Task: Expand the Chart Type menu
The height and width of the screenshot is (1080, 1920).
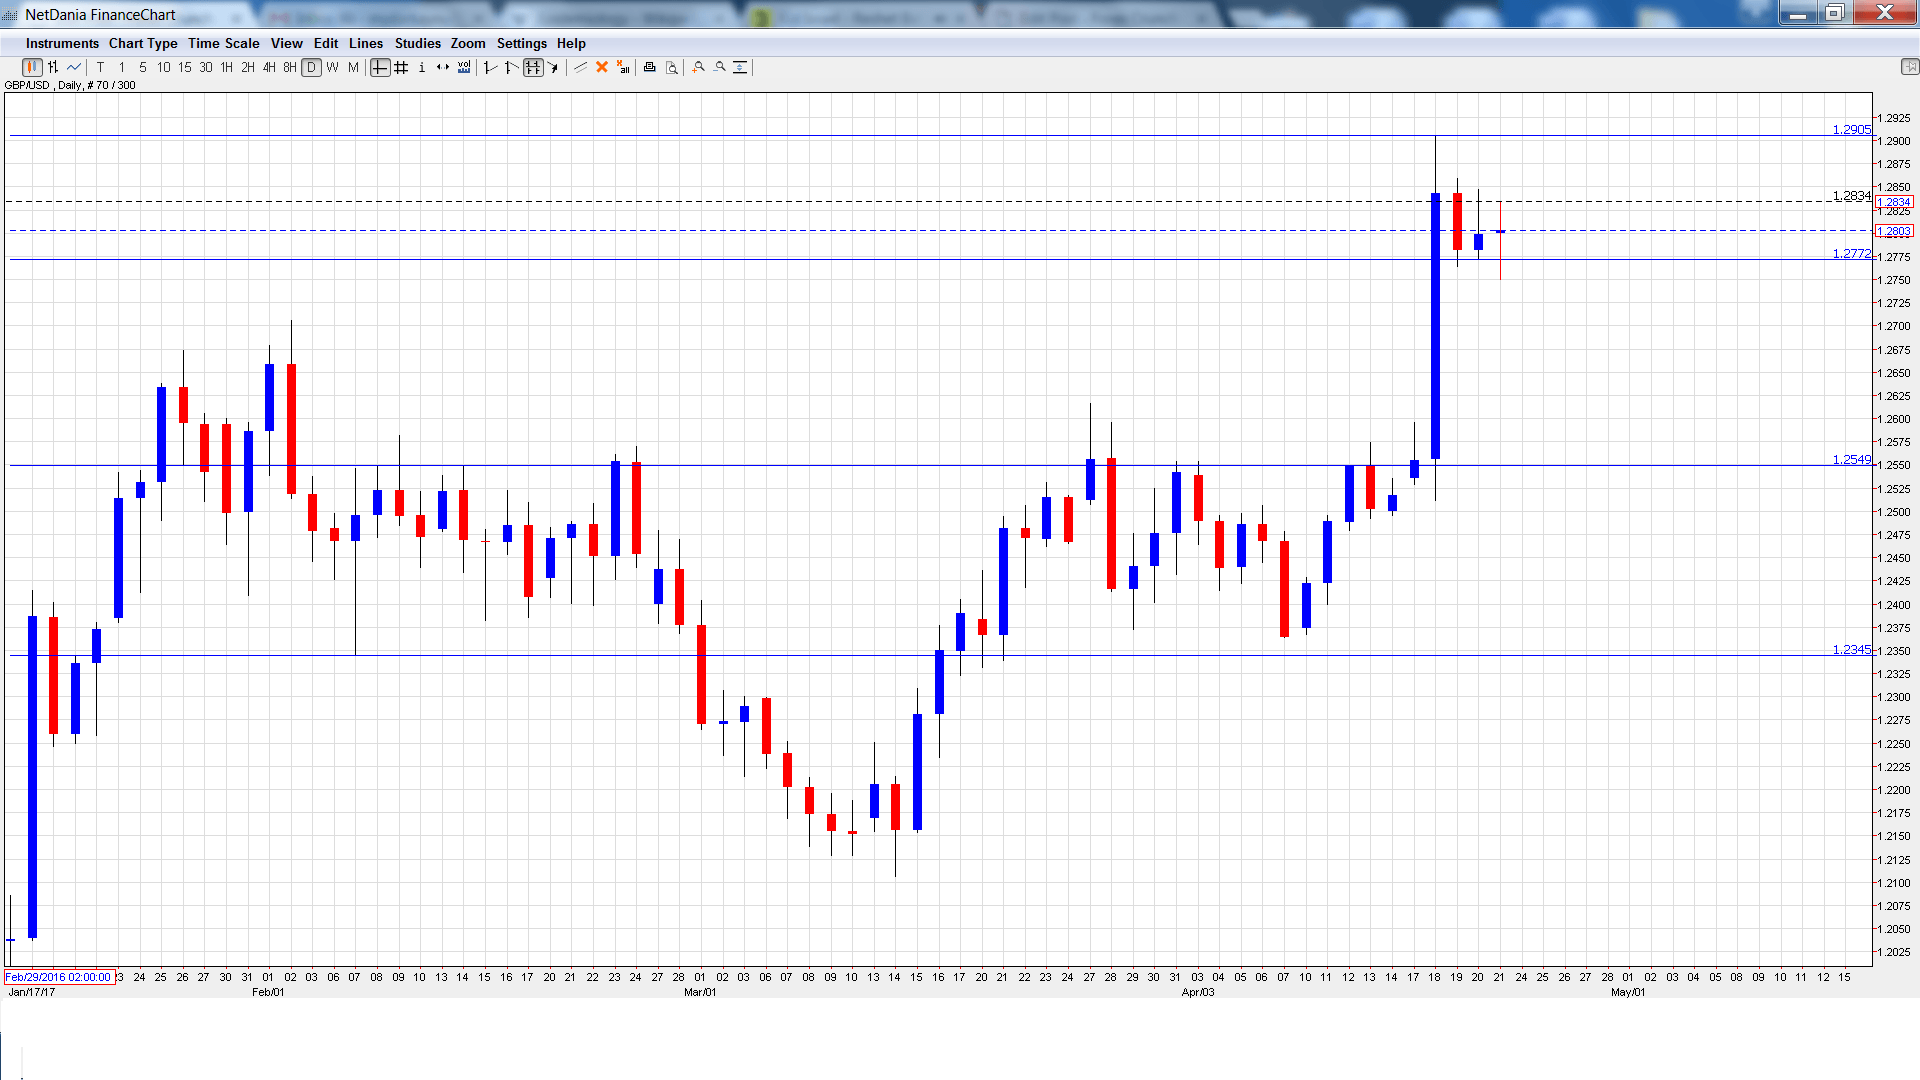Action: (x=143, y=43)
